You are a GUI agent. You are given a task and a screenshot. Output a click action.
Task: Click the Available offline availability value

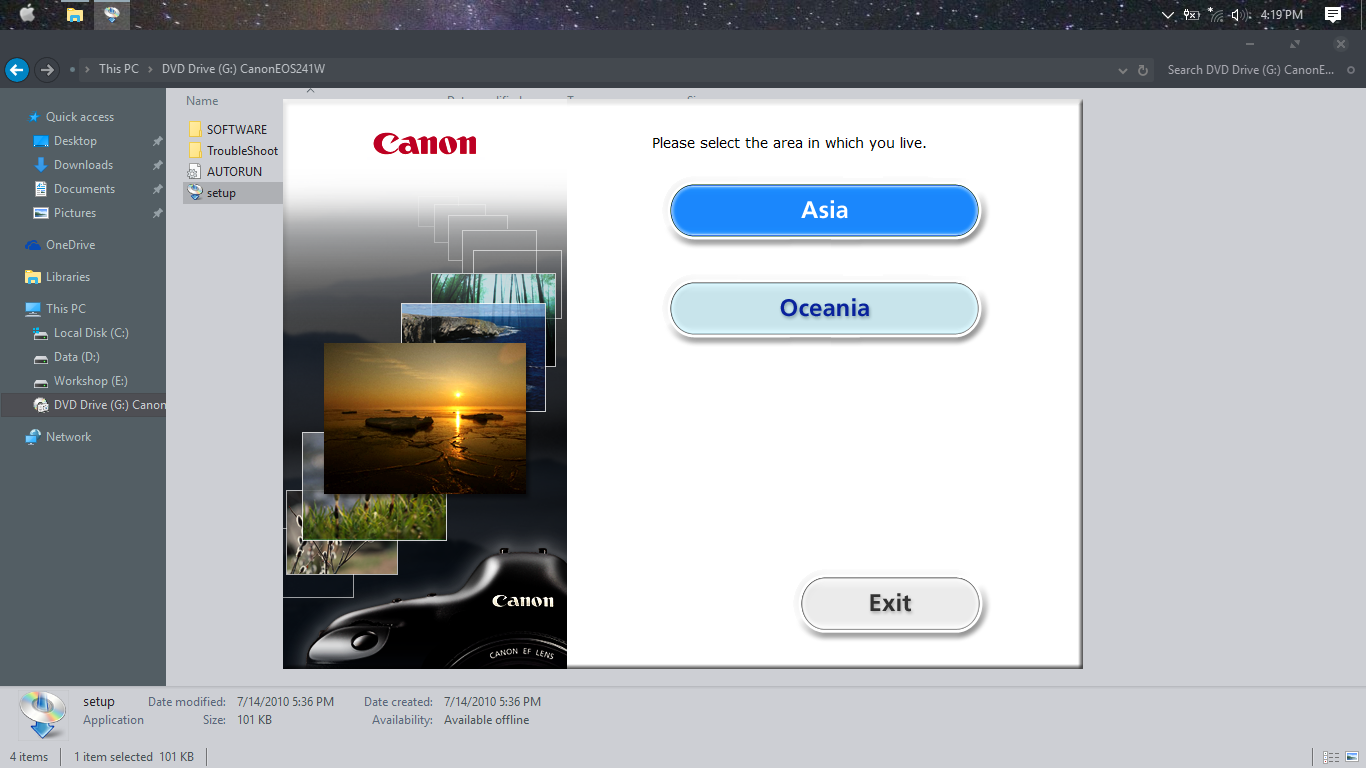[487, 720]
